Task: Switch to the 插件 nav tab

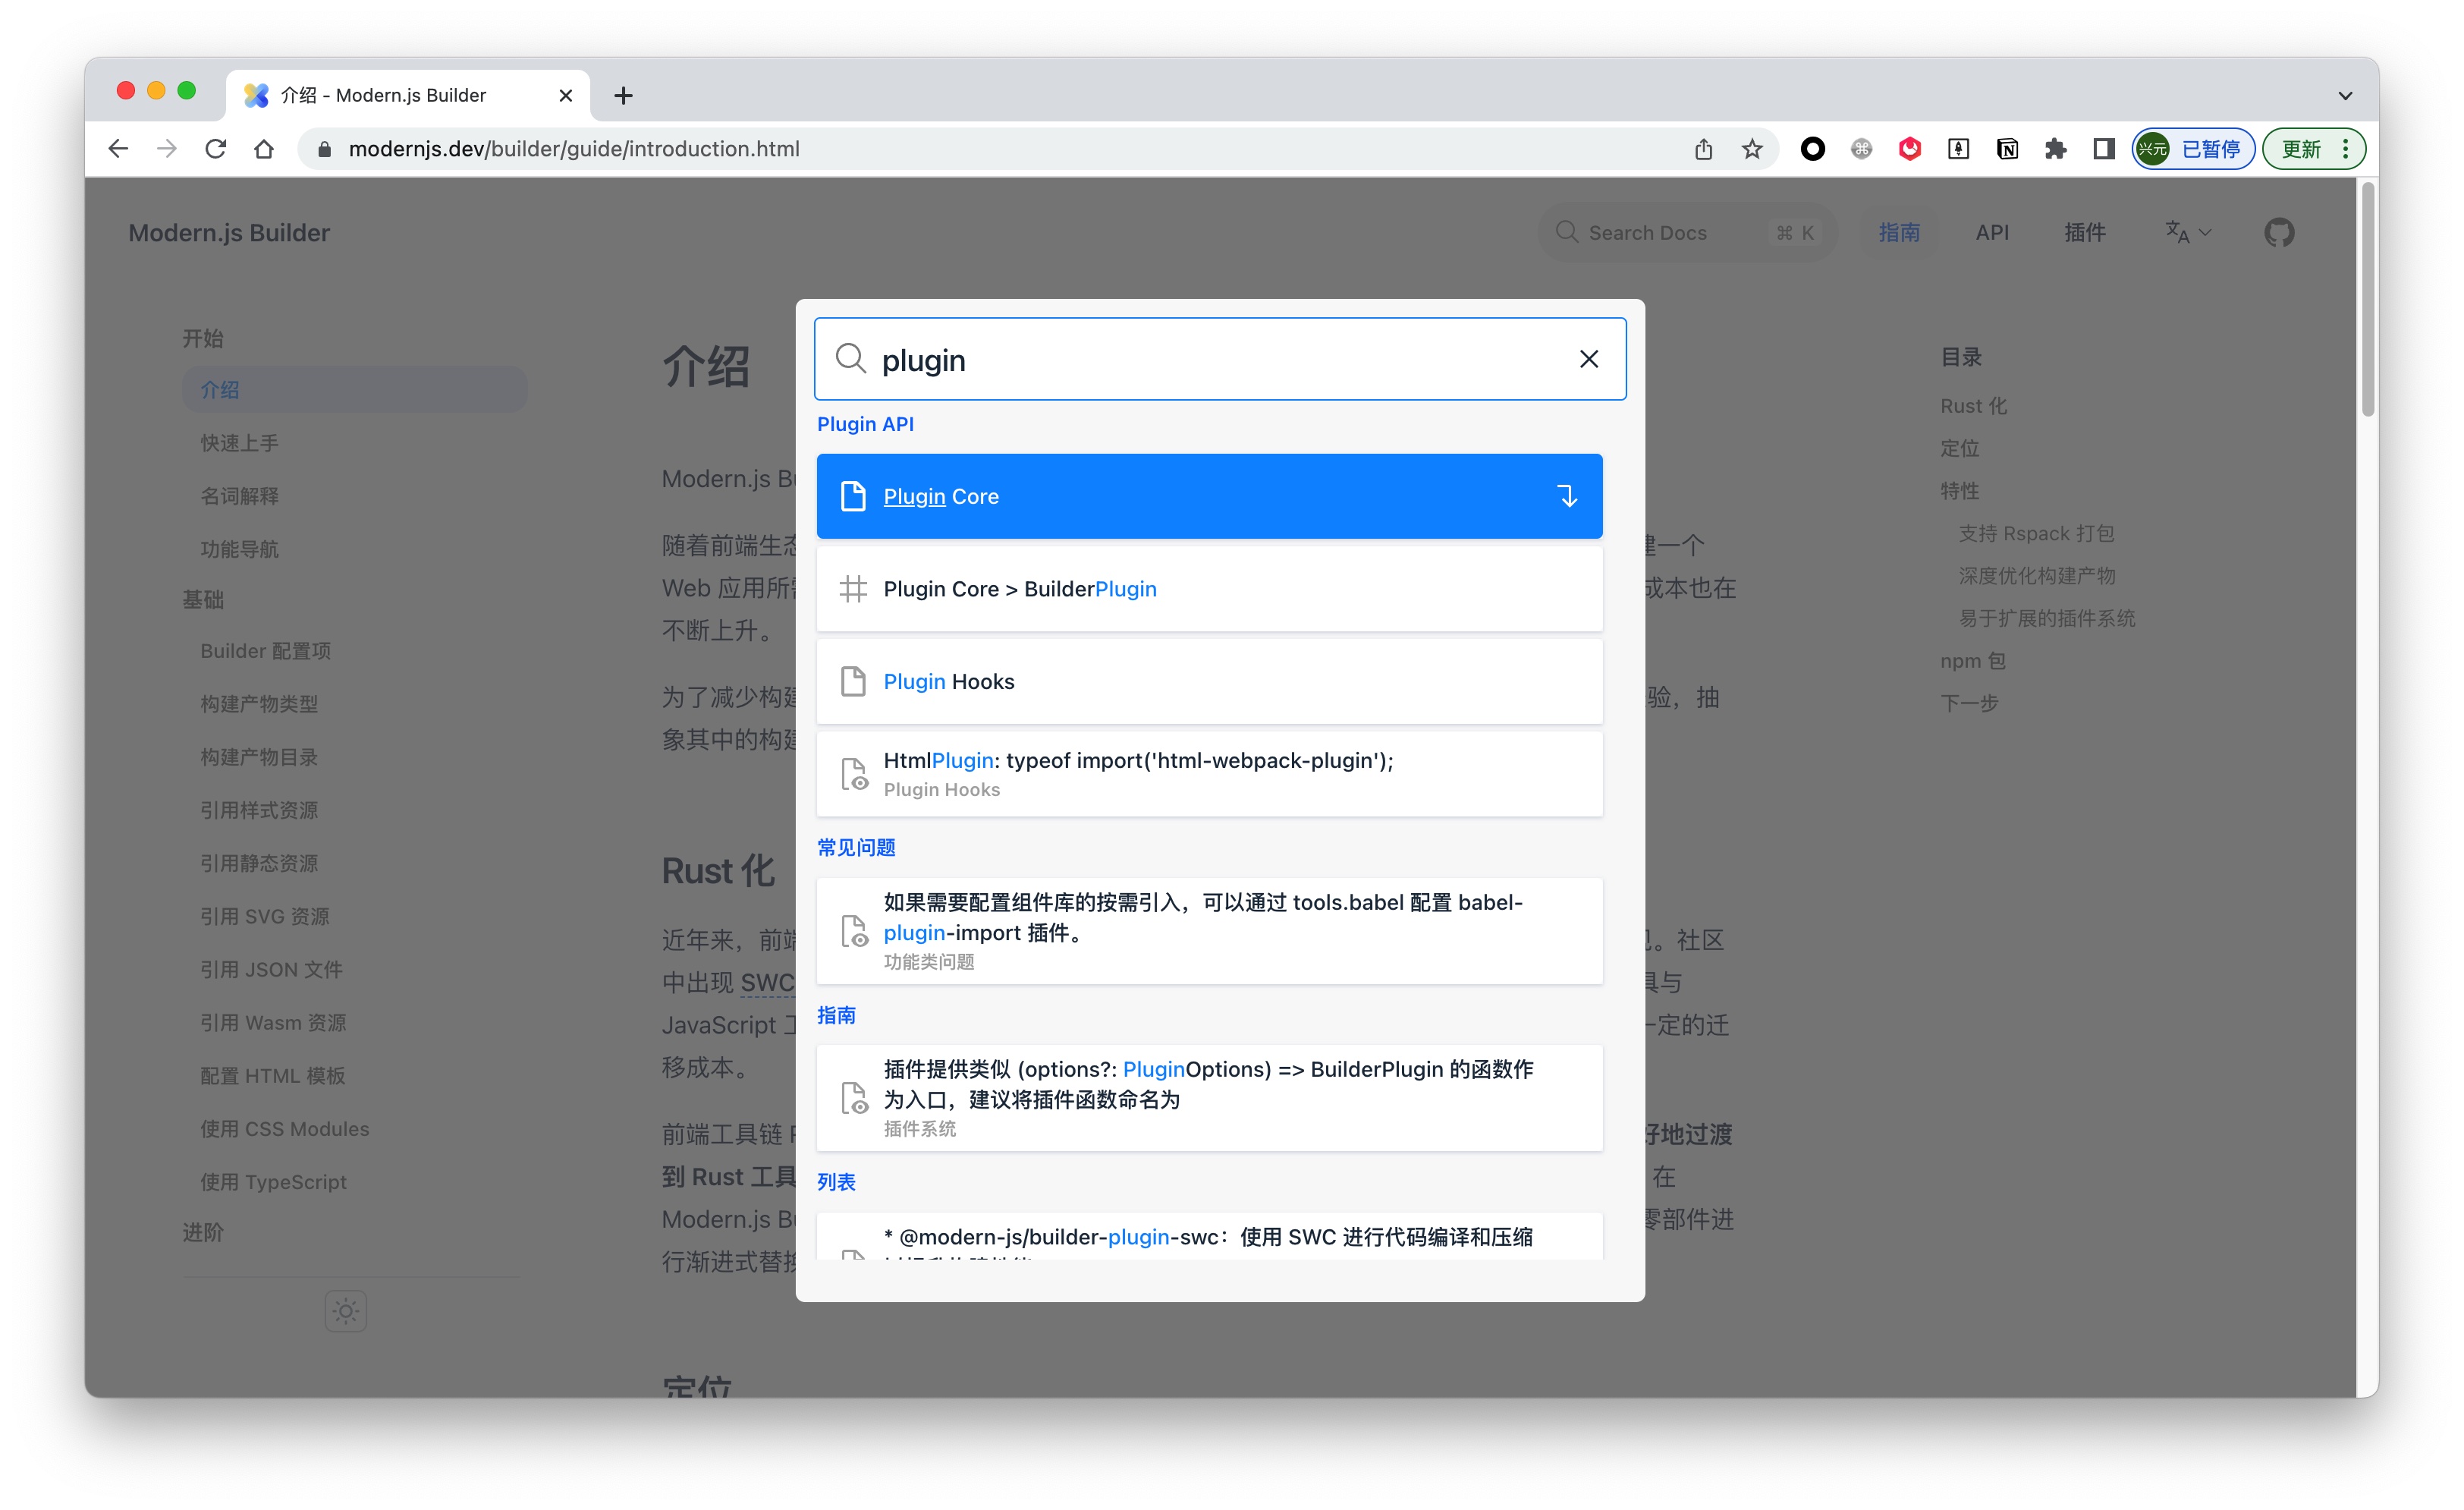Action: (x=2085, y=232)
